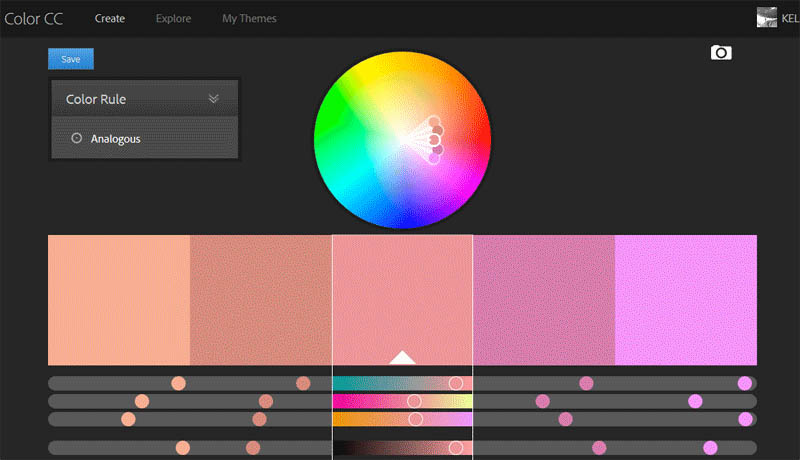Click the white triangle base color marker
Screen dimensions: 800x460
coord(402,357)
